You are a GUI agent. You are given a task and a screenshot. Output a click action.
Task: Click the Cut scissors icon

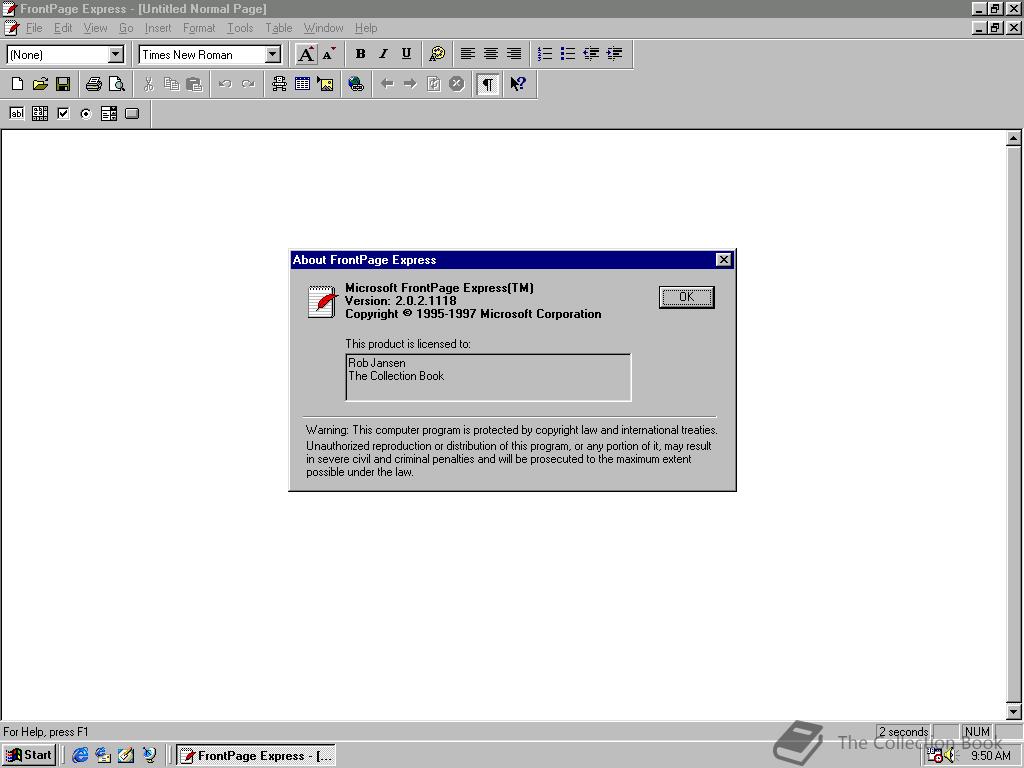[x=148, y=84]
